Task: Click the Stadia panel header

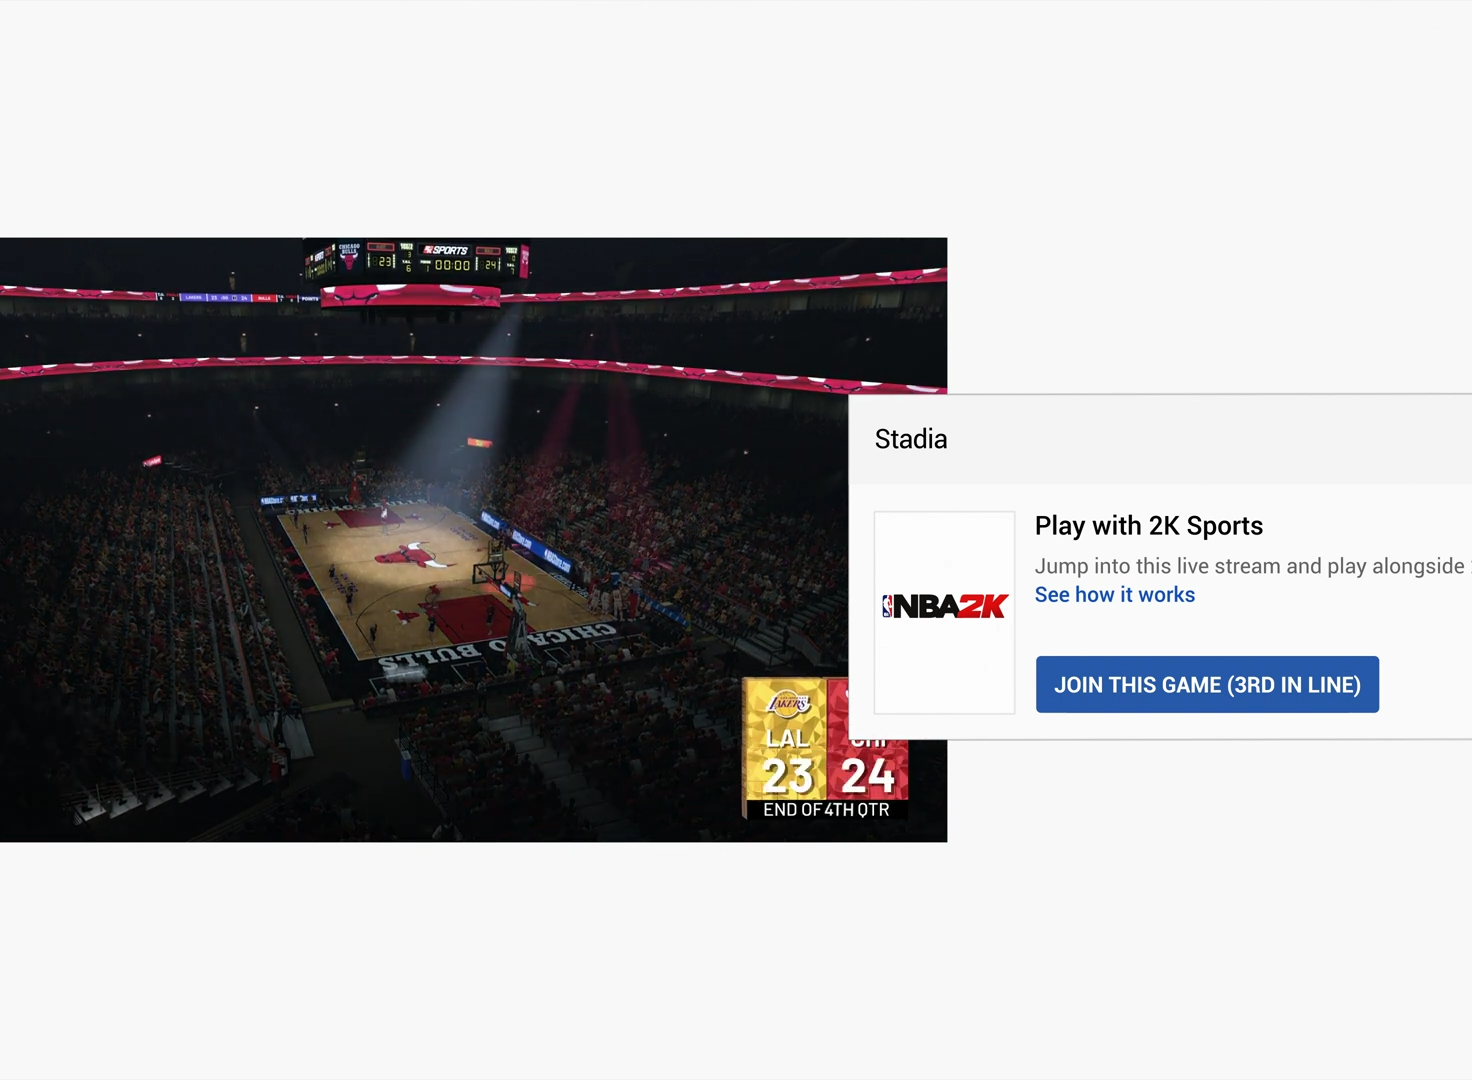Action: 910,439
